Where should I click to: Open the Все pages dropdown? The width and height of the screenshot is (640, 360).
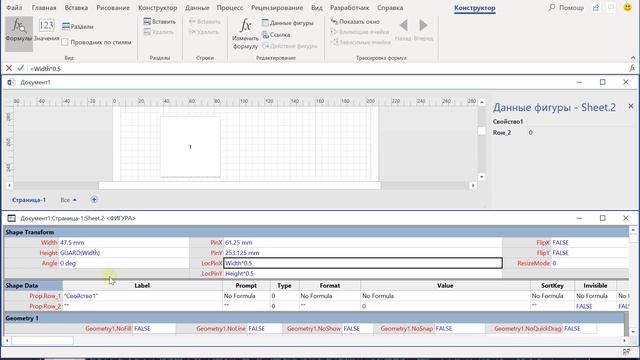pos(68,200)
